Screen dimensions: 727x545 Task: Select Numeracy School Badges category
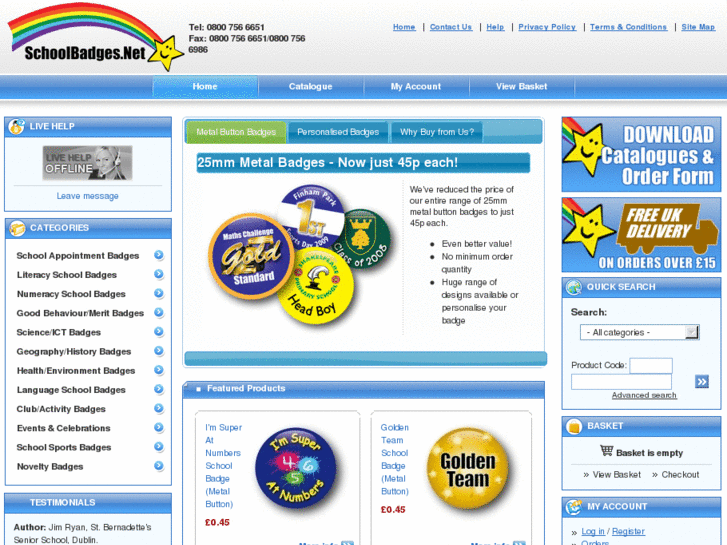point(71,294)
